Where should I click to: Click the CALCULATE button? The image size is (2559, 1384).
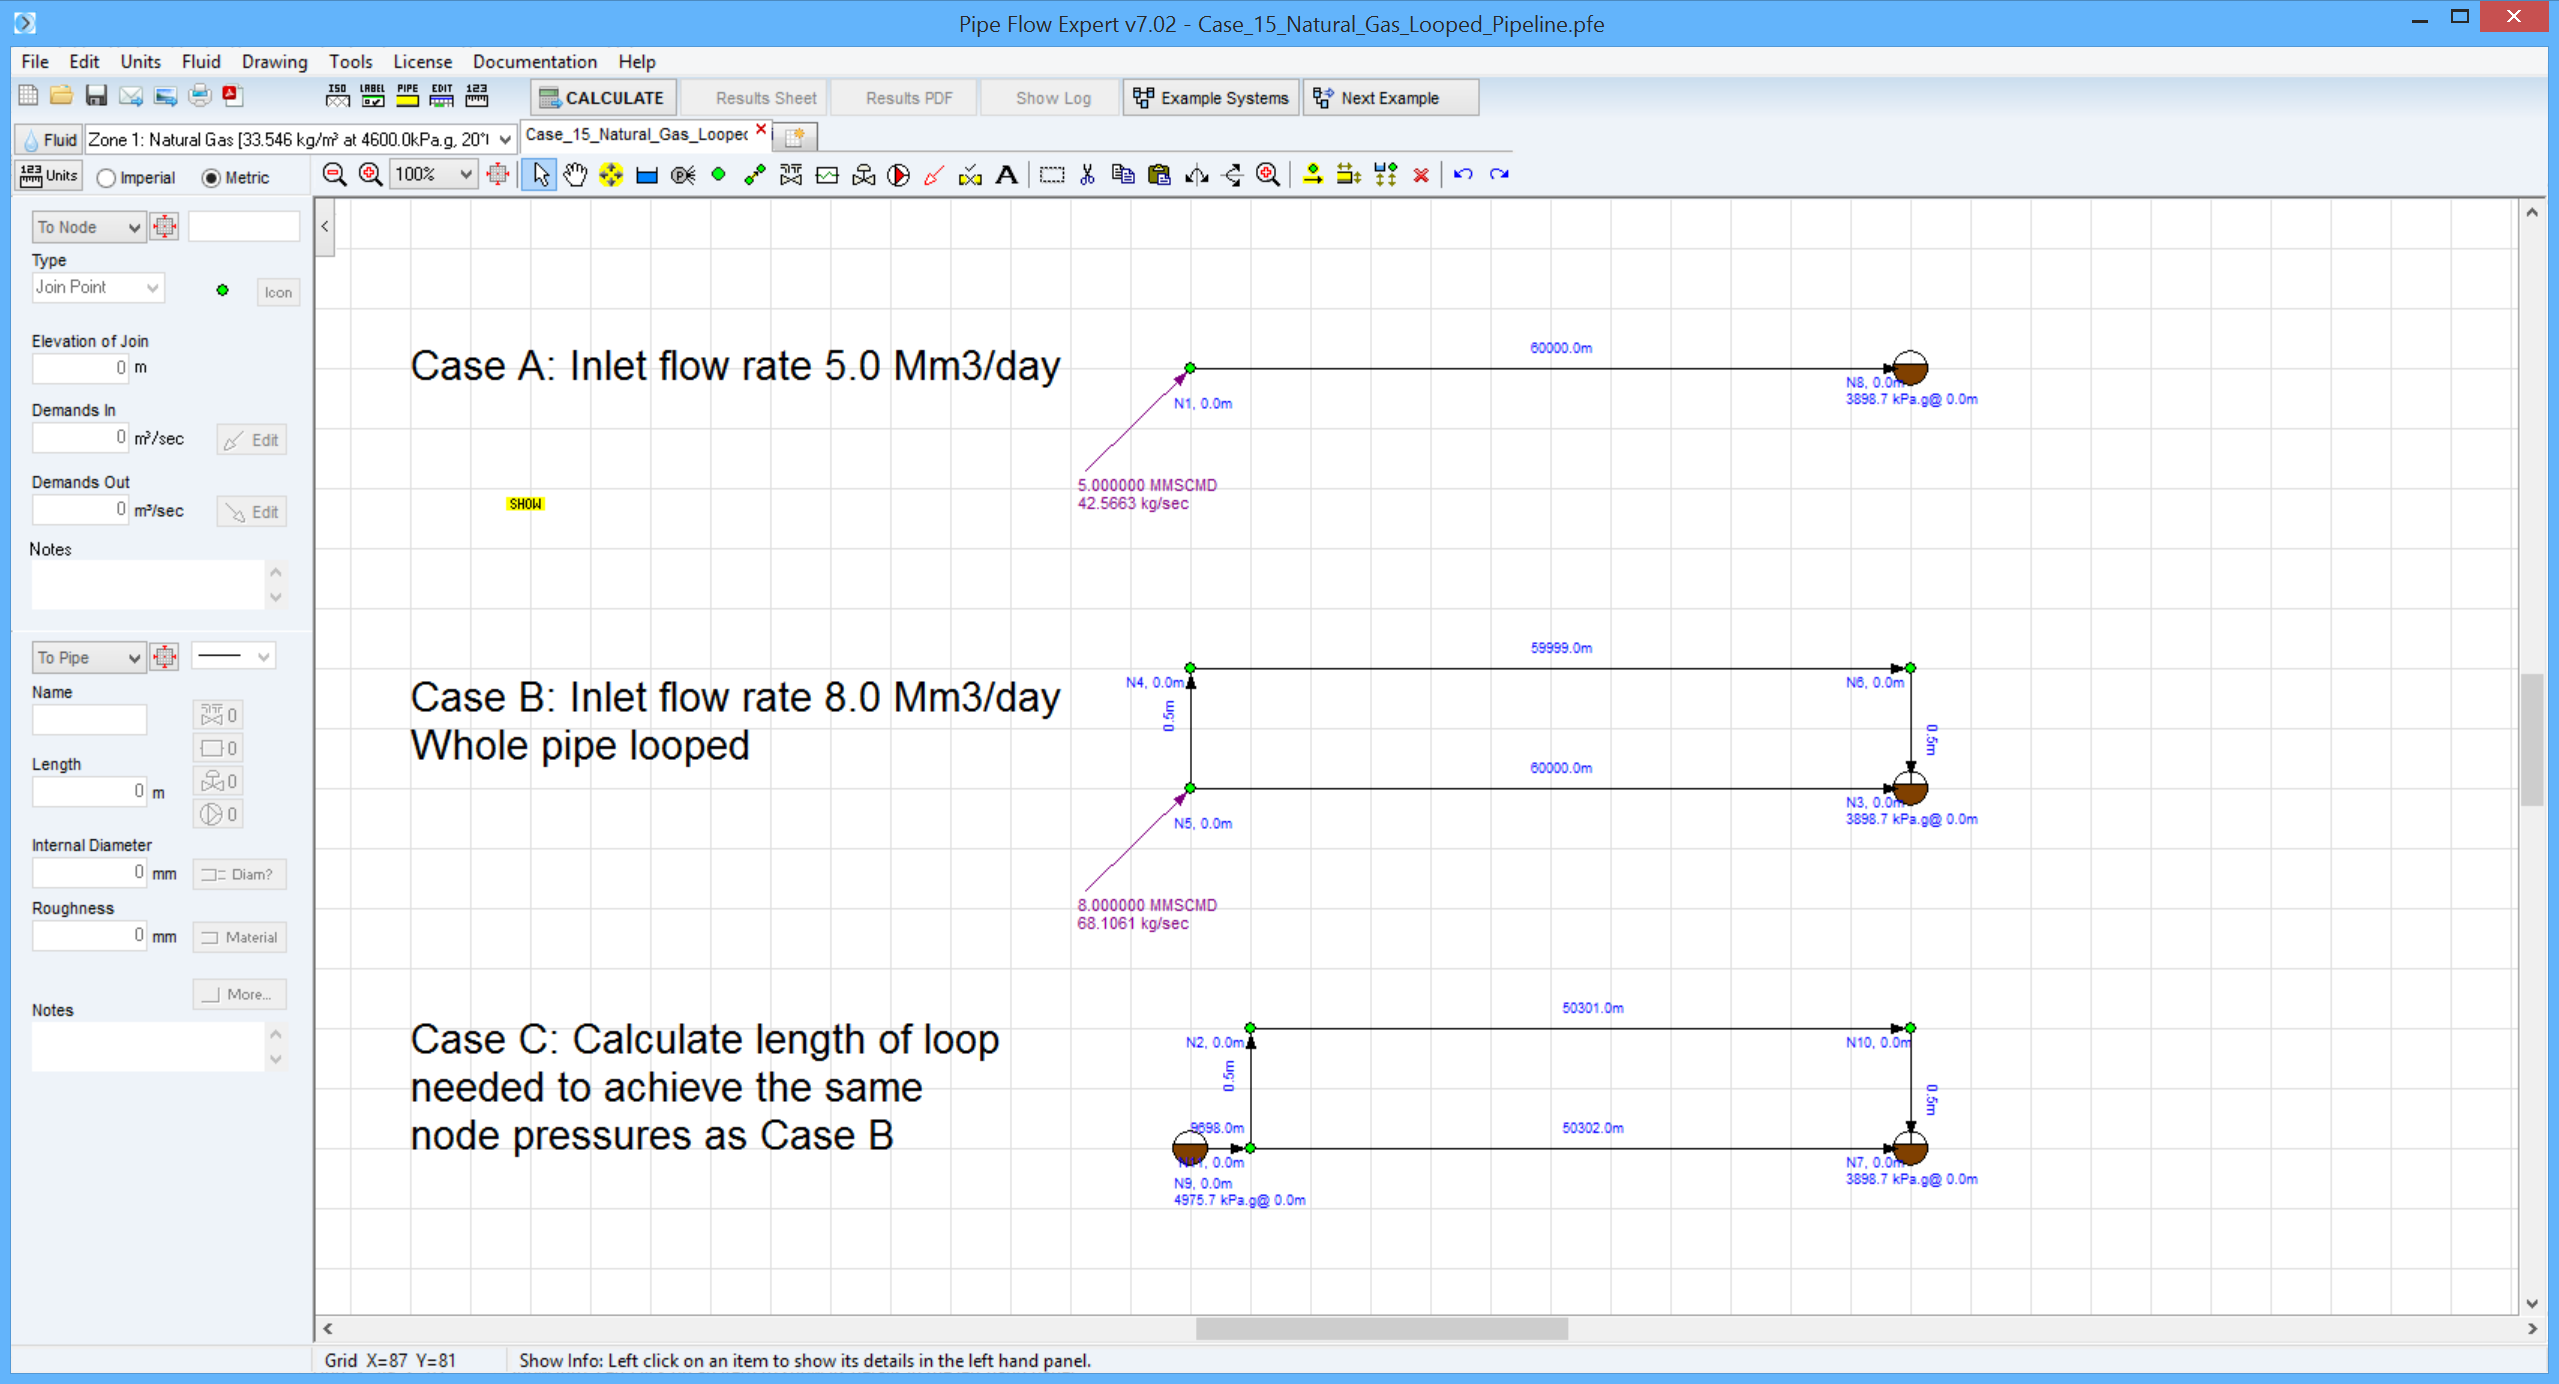pyautogui.click(x=603, y=98)
